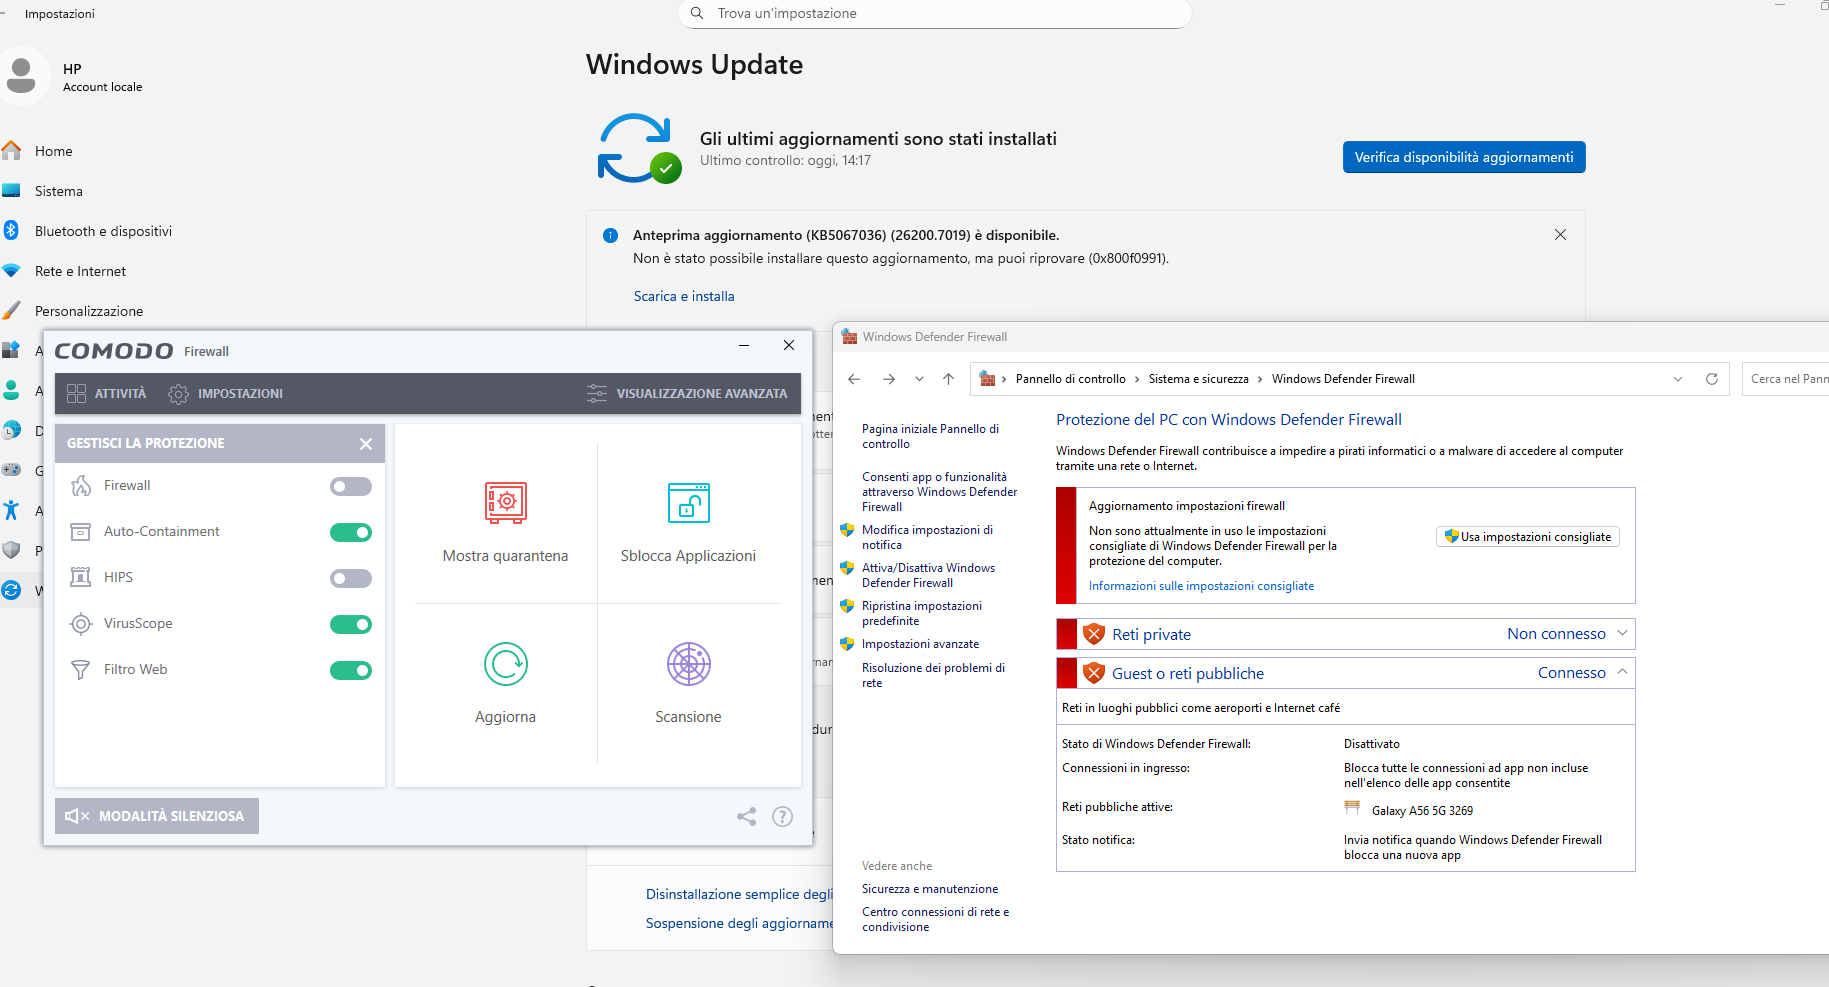The width and height of the screenshot is (1829, 987).
Task: Open Impostazioni avanzate link in Firewall
Action: pyautogui.click(x=920, y=644)
